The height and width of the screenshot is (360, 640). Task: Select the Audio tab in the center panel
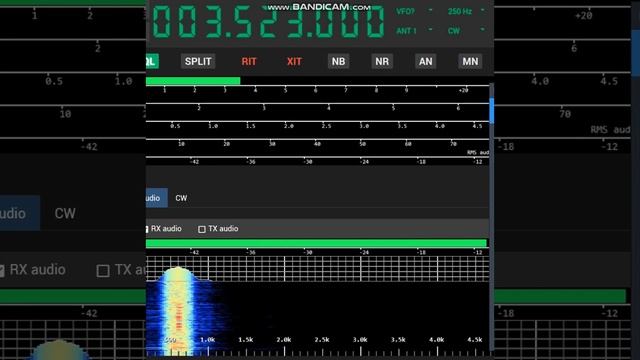(156, 198)
